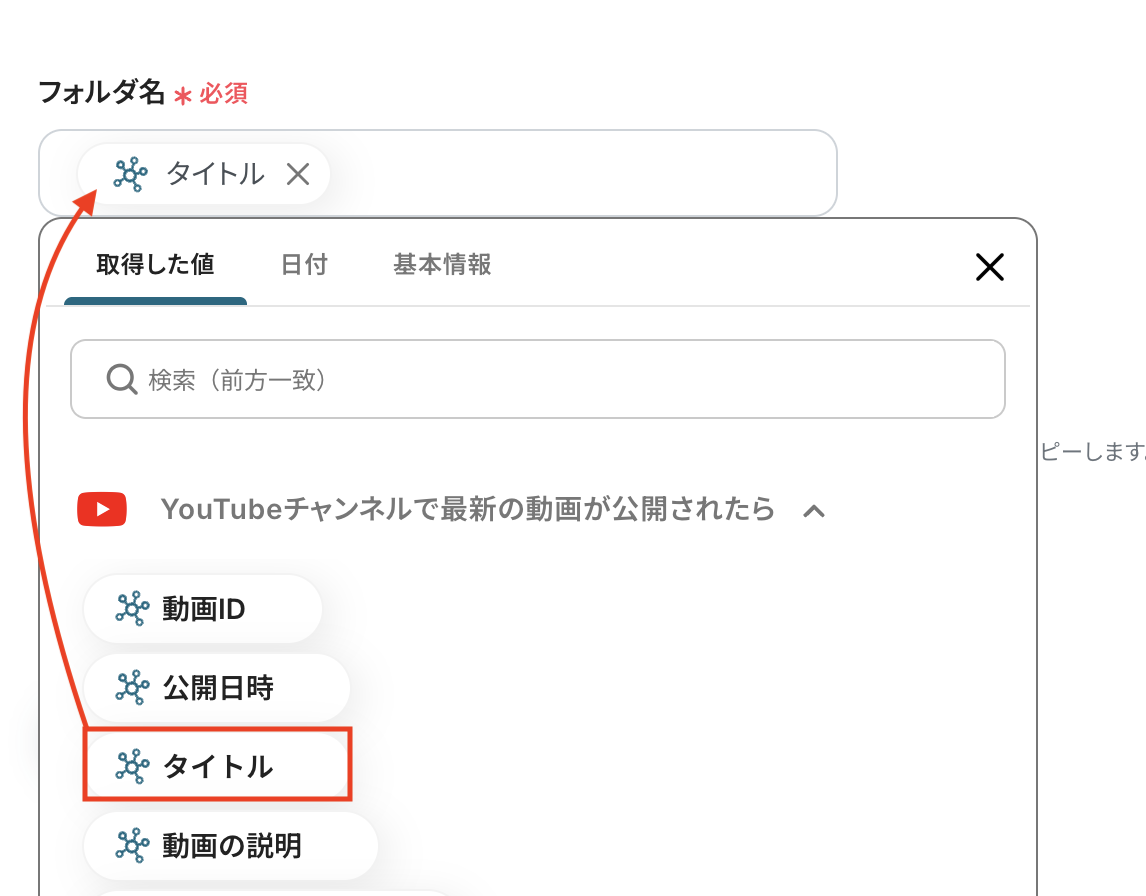Collapse the YouTube trigger section chevron
This screenshot has width=1146, height=896.
pos(814,511)
